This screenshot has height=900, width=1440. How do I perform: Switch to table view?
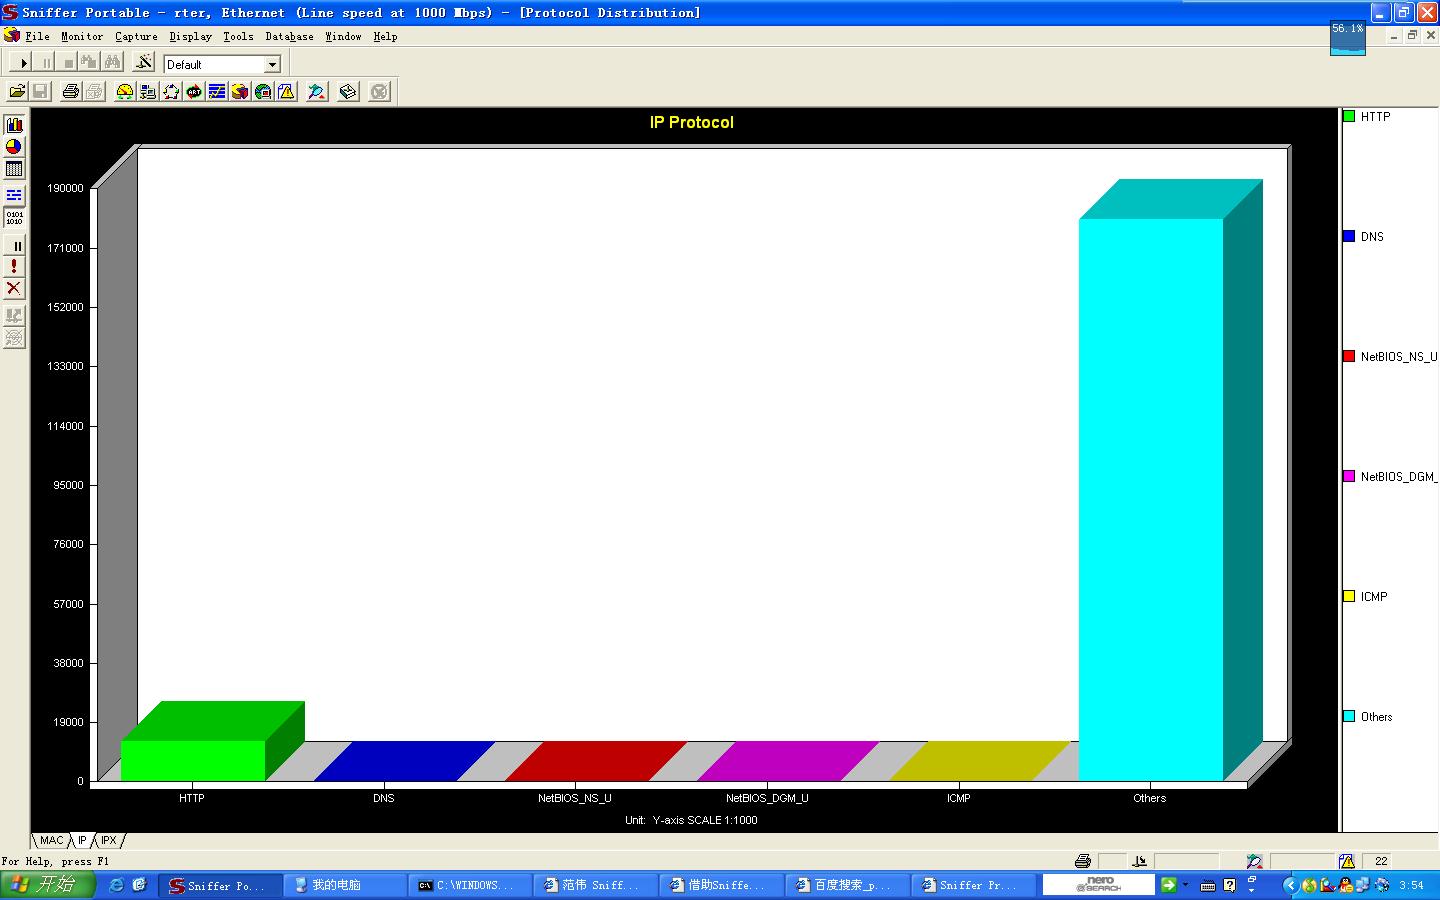[x=14, y=170]
